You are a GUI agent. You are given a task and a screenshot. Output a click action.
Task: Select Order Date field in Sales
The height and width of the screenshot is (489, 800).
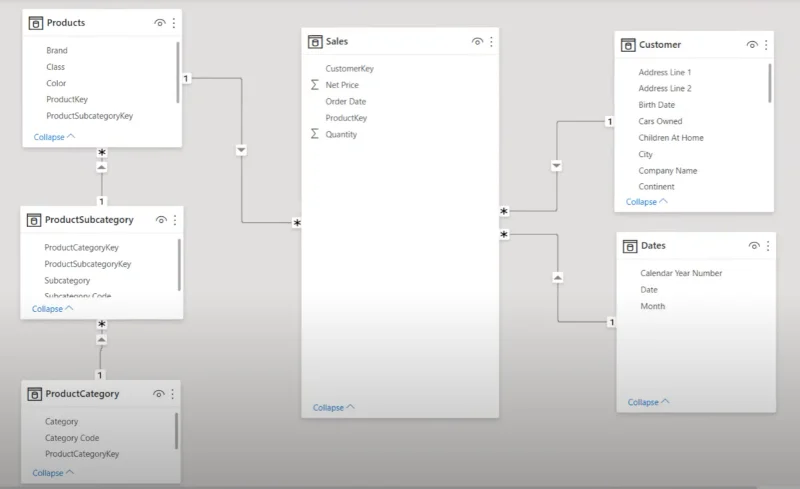coord(346,101)
